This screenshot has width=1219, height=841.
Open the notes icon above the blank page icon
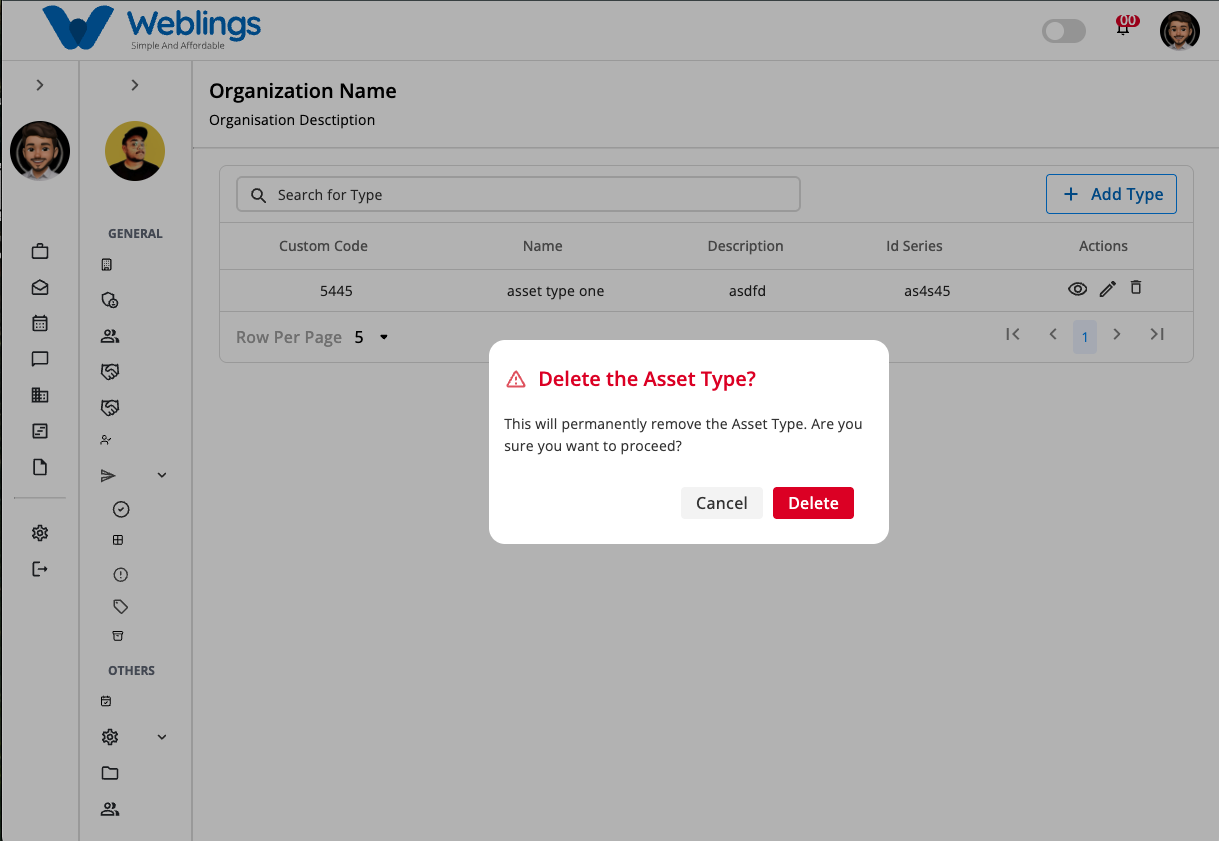click(40, 431)
